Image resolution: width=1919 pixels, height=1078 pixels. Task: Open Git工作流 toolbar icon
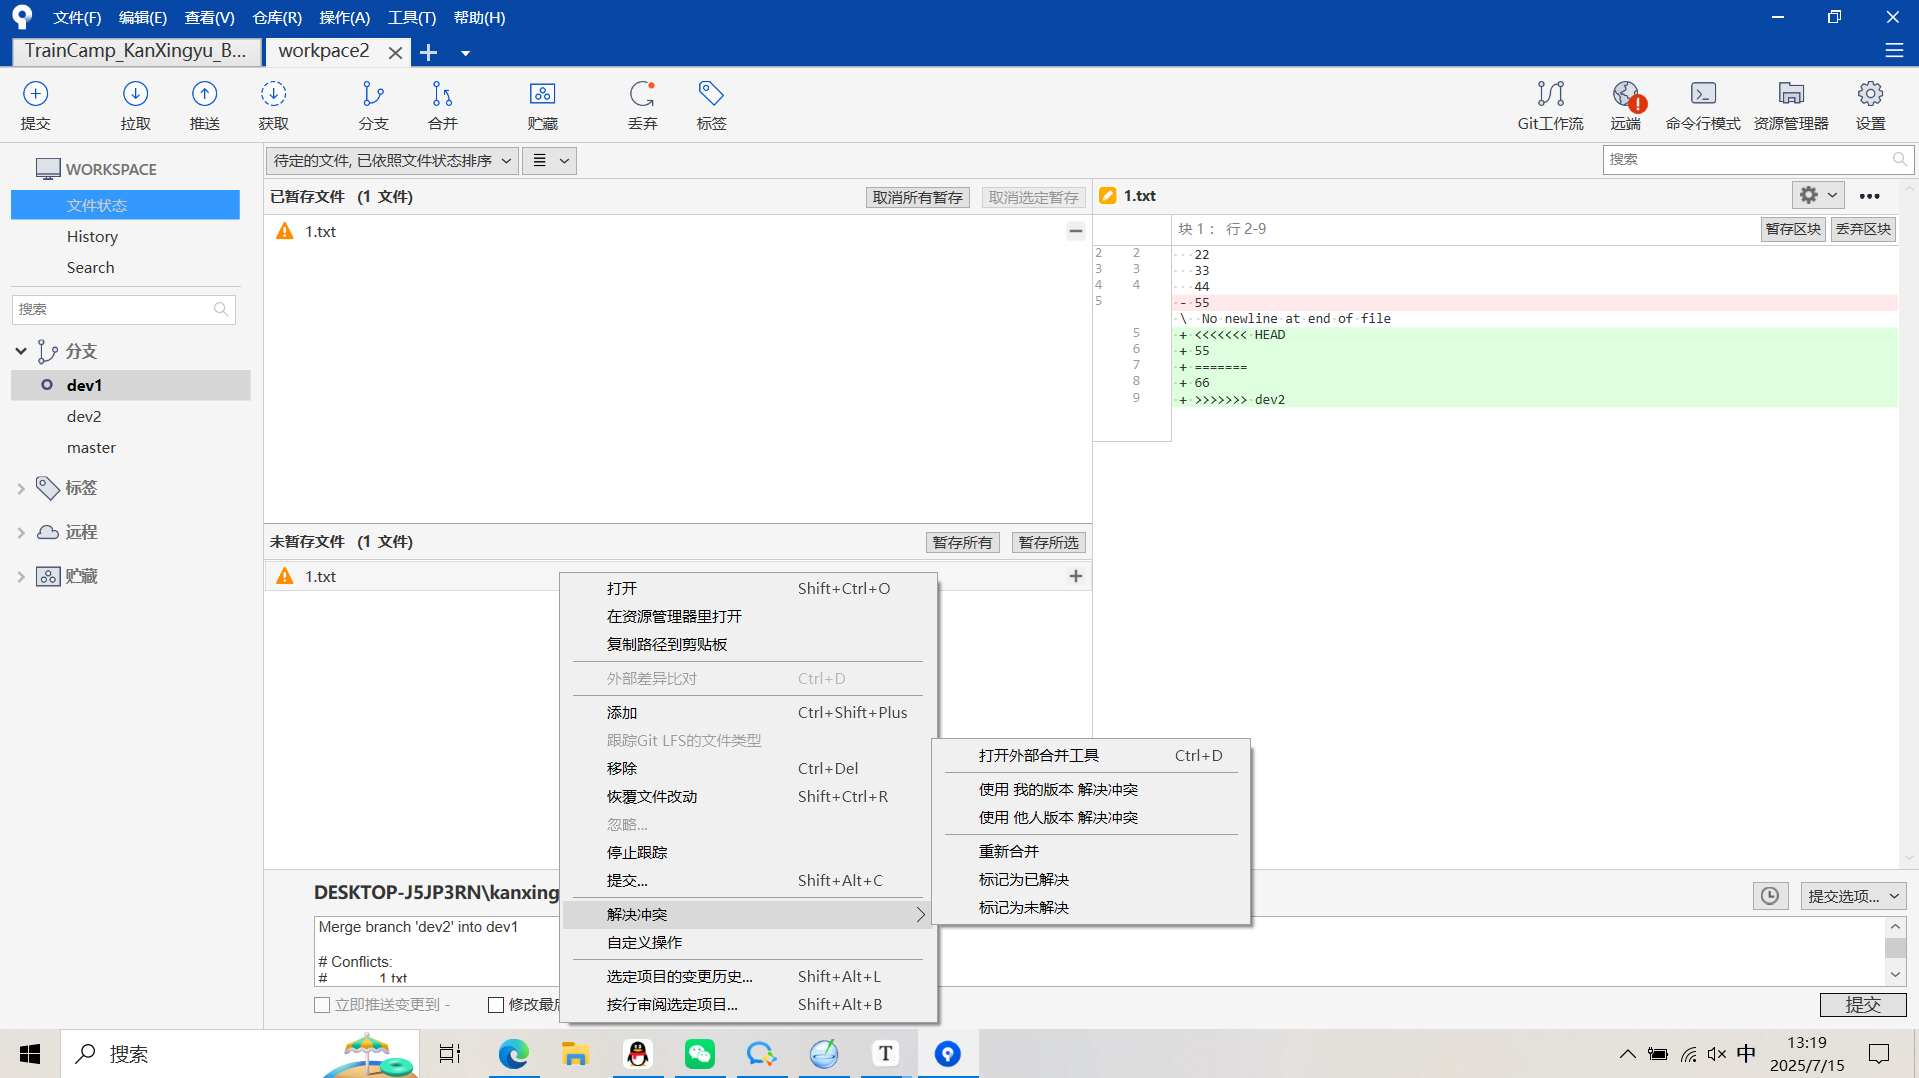pos(1550,105)
